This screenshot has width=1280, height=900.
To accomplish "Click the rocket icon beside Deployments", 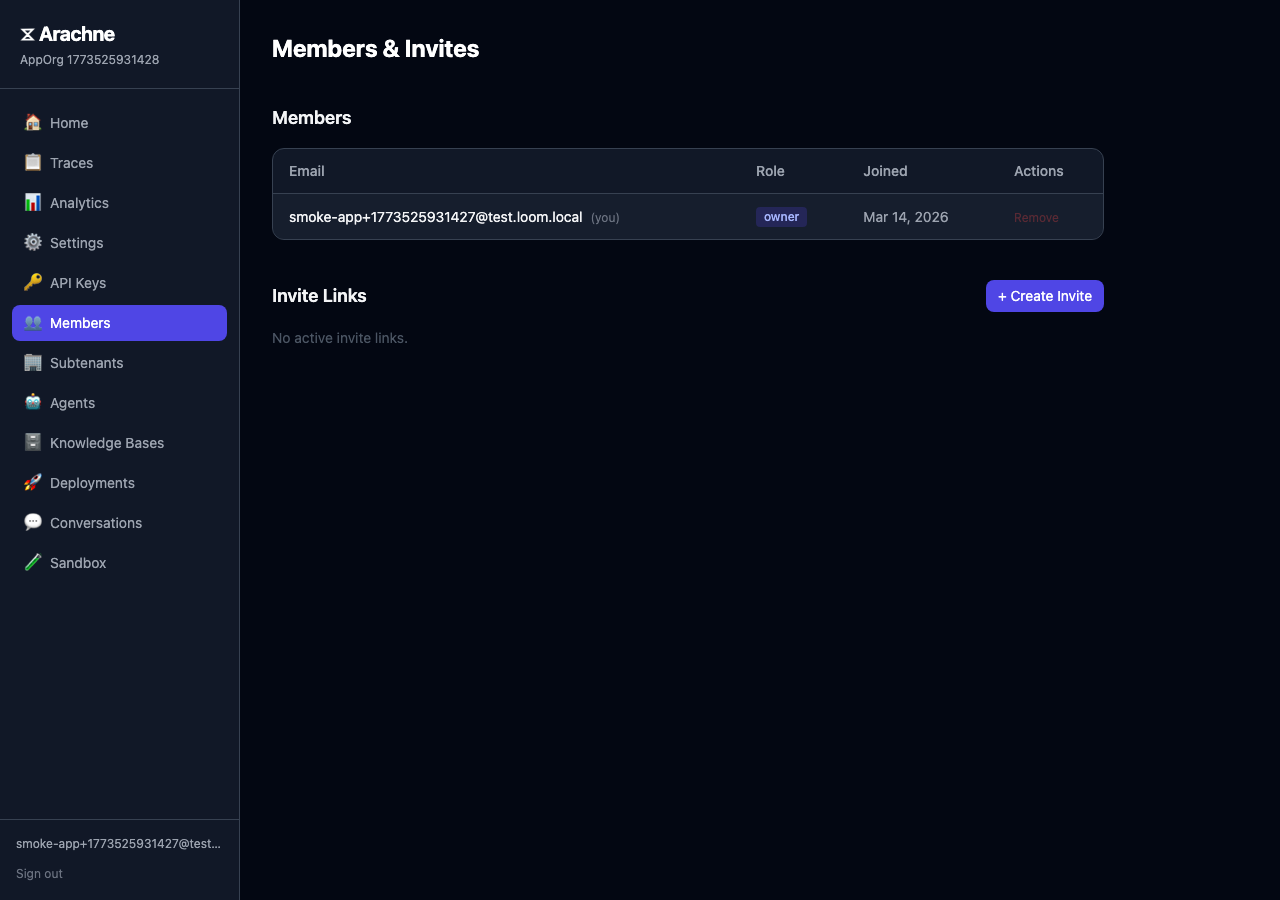I will point(33,483).
